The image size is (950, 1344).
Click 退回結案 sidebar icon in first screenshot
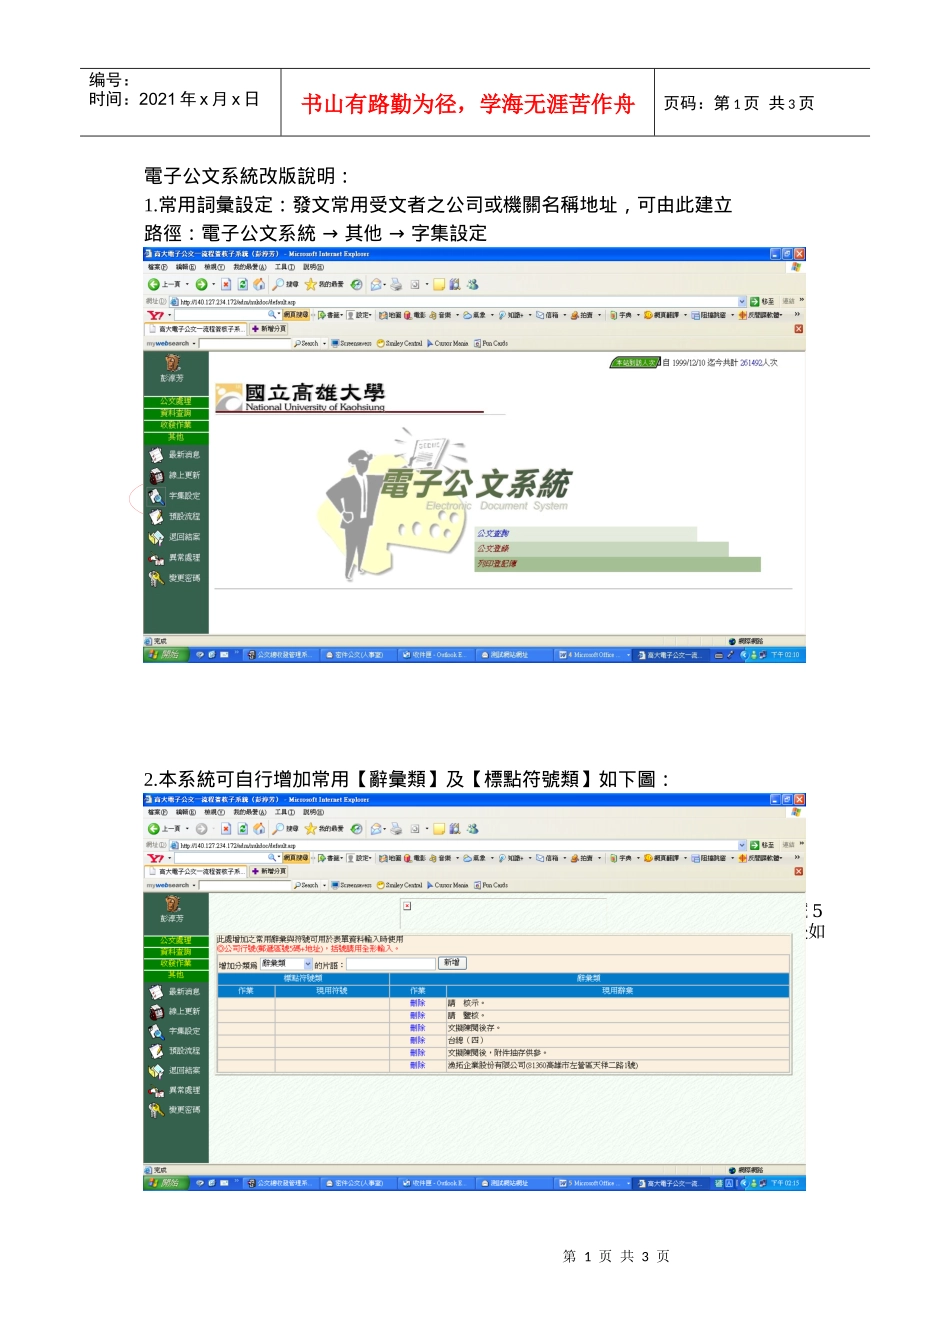pos(156,537)
